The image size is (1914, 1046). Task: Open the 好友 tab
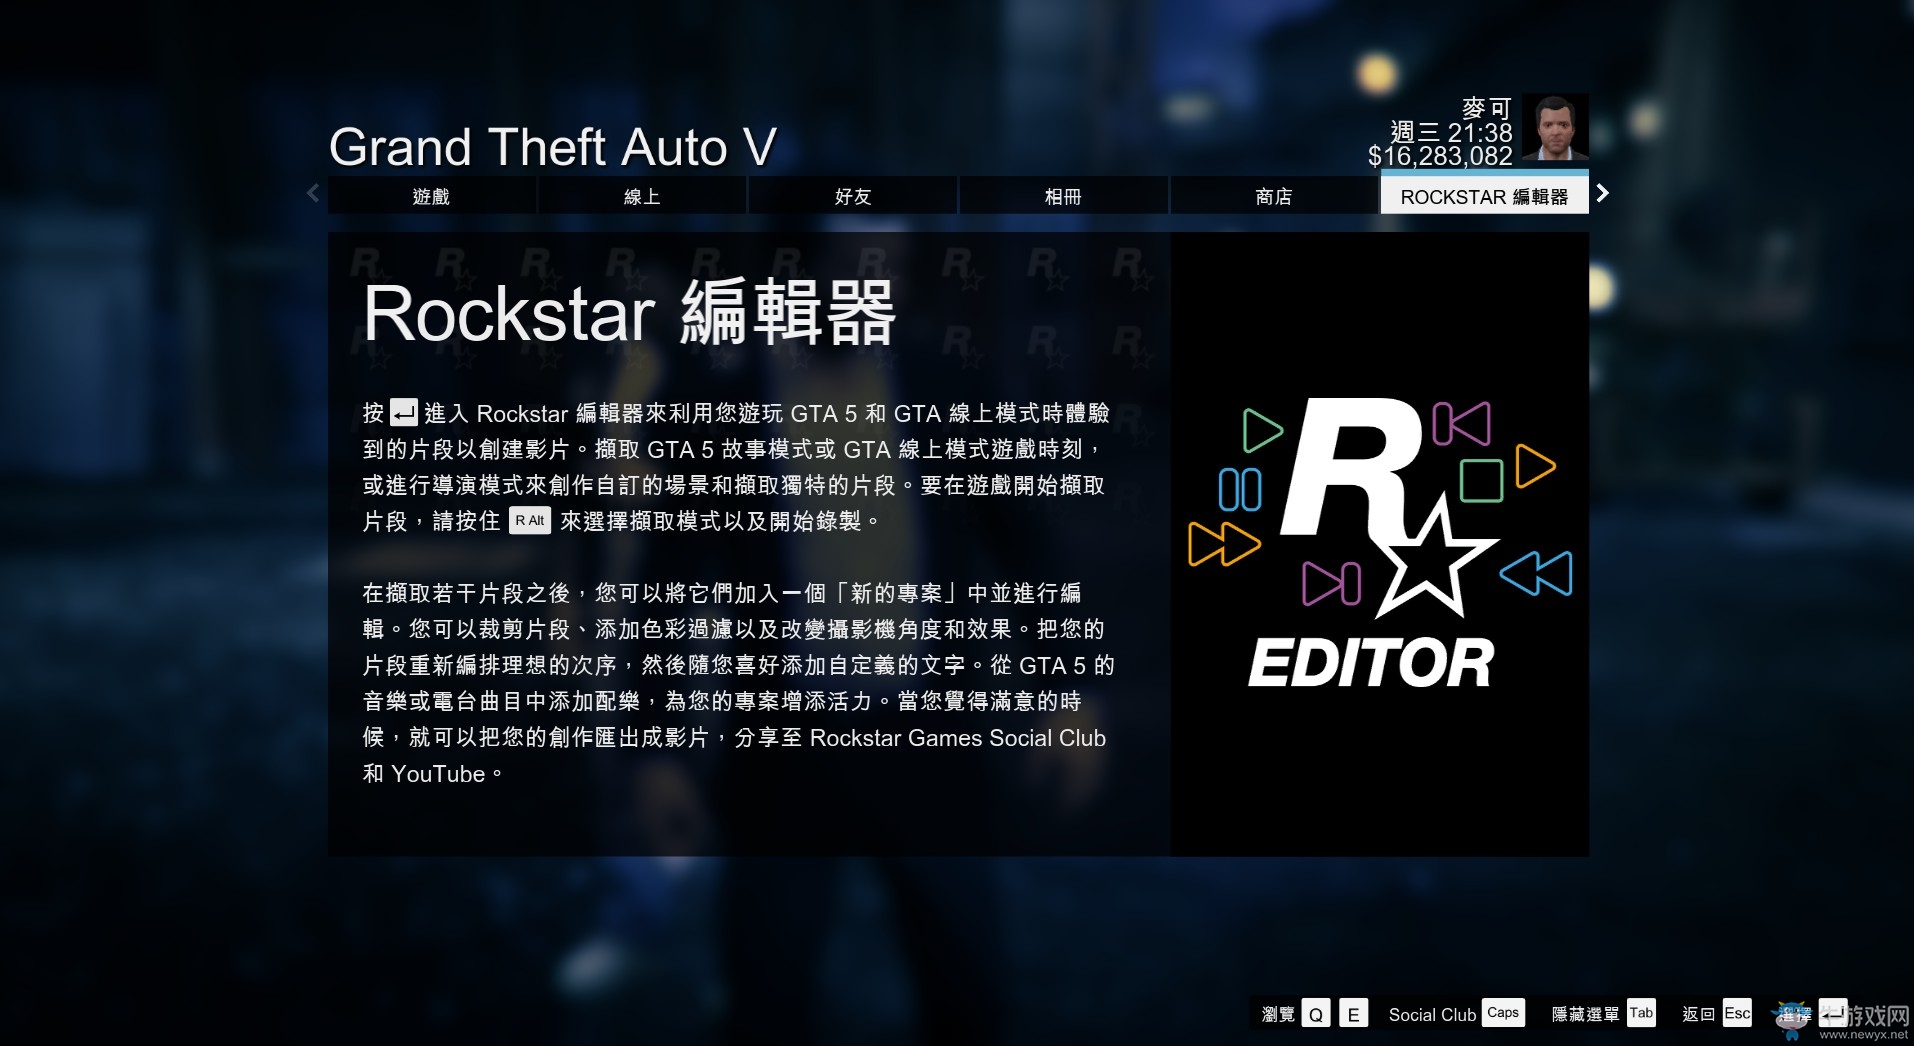point(853,196)
